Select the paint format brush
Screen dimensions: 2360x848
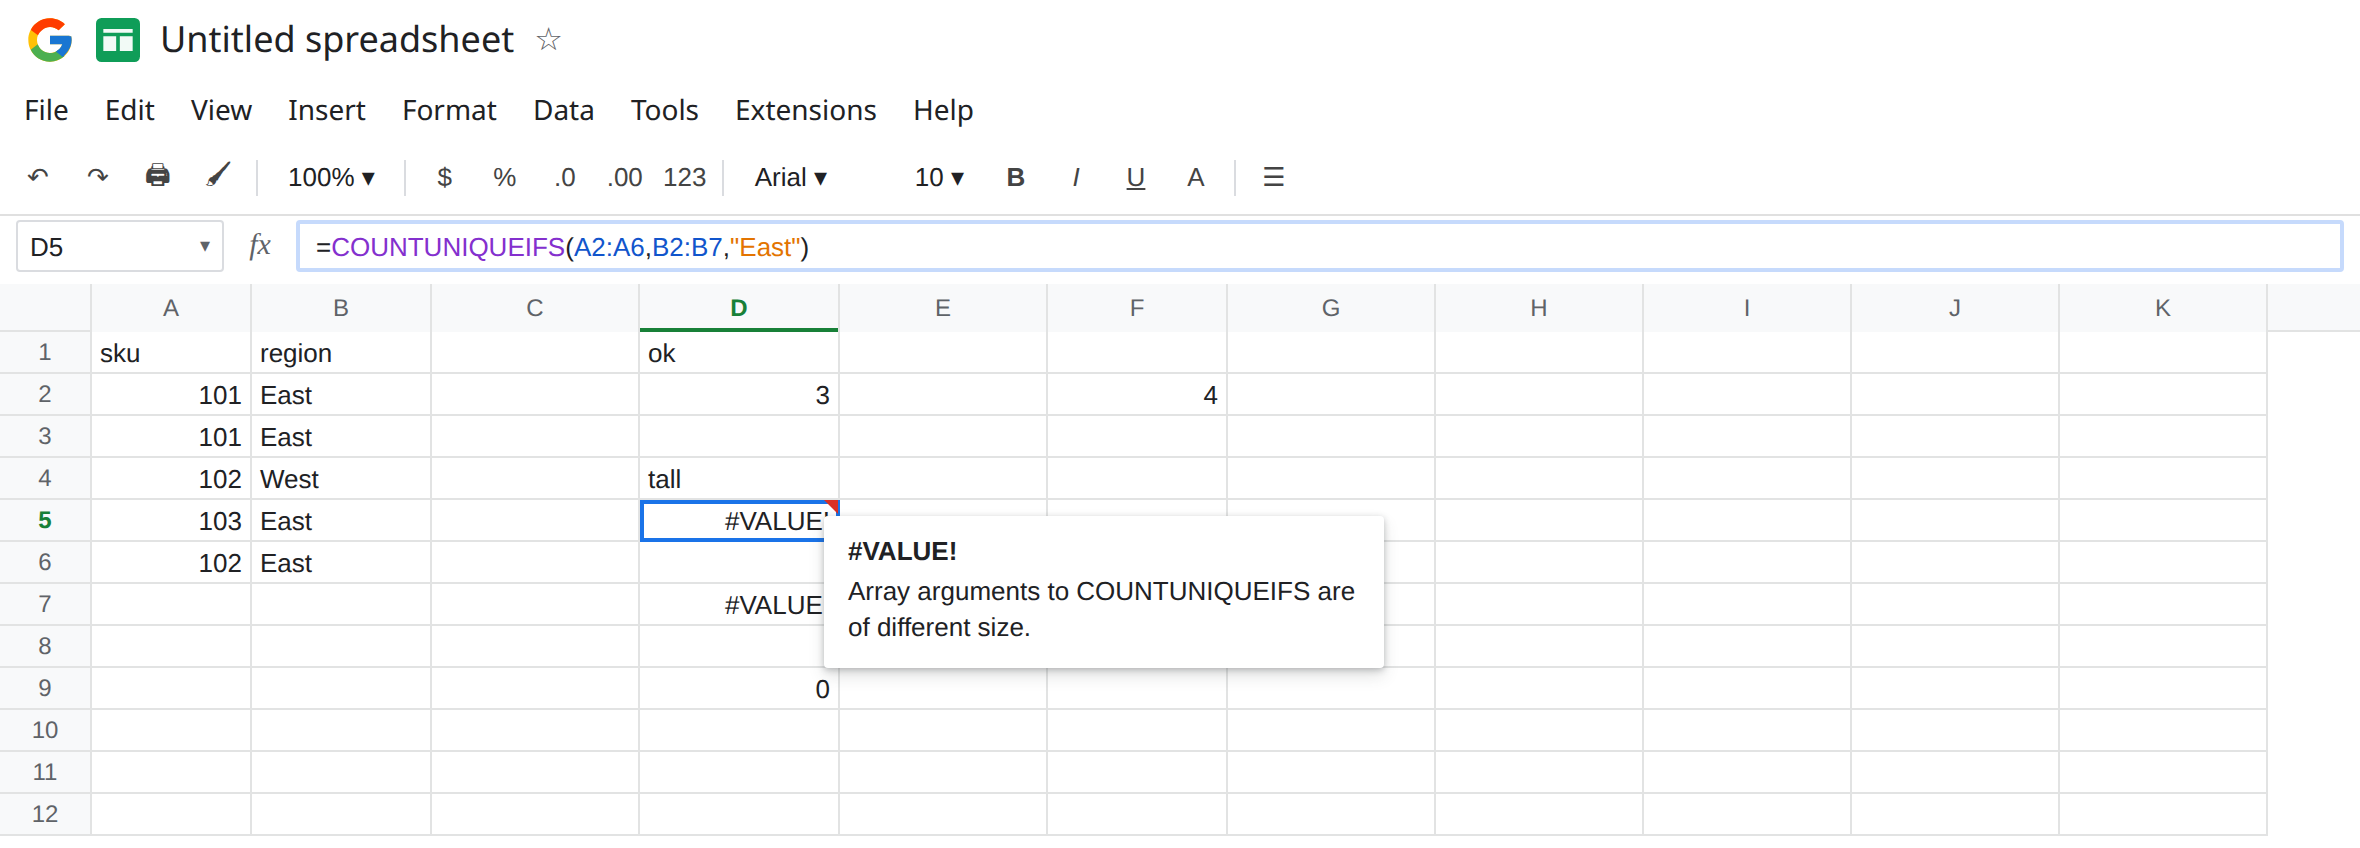pos(218,176)
